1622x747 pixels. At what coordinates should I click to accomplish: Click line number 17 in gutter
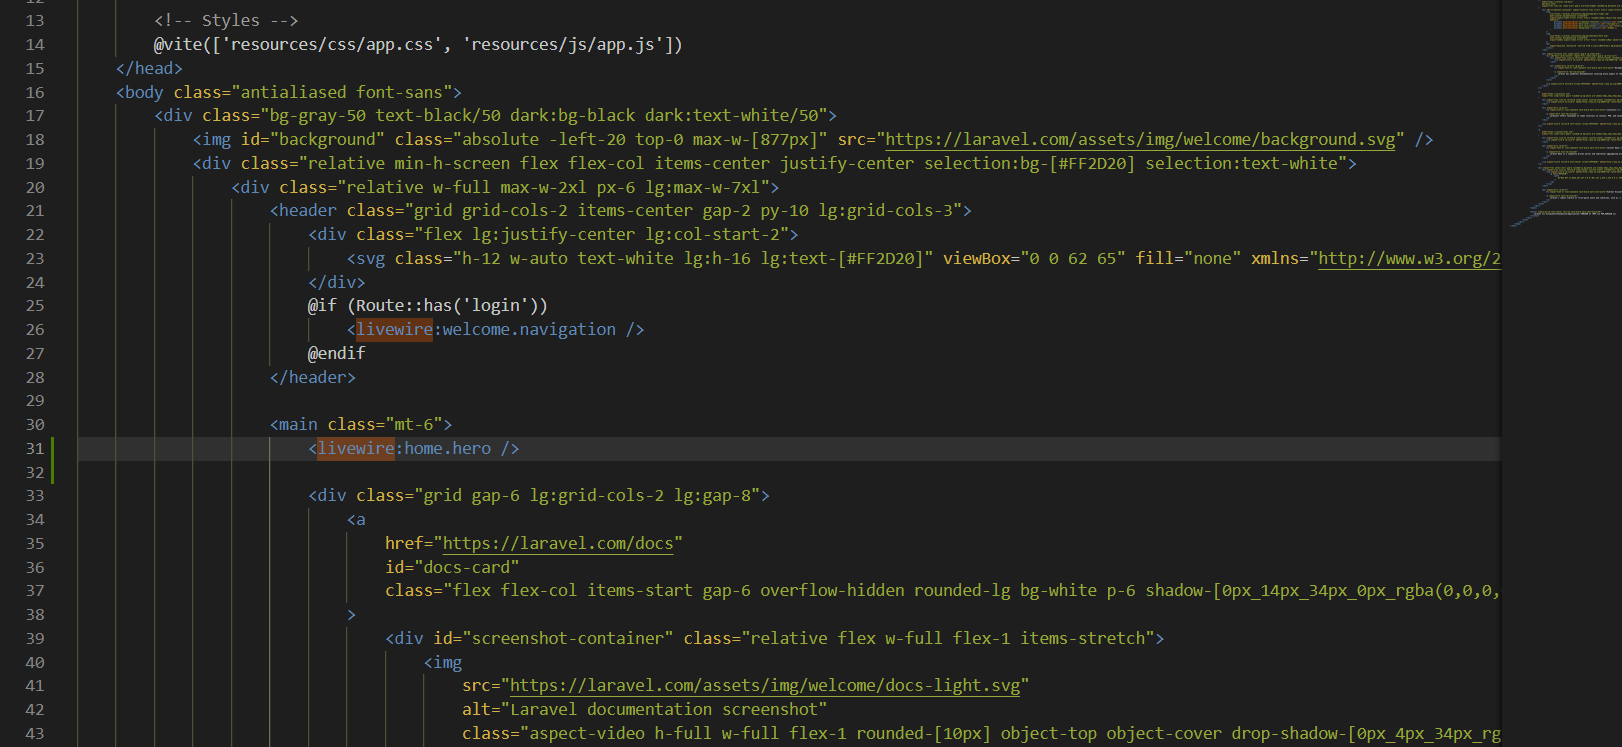coord(35,116)
